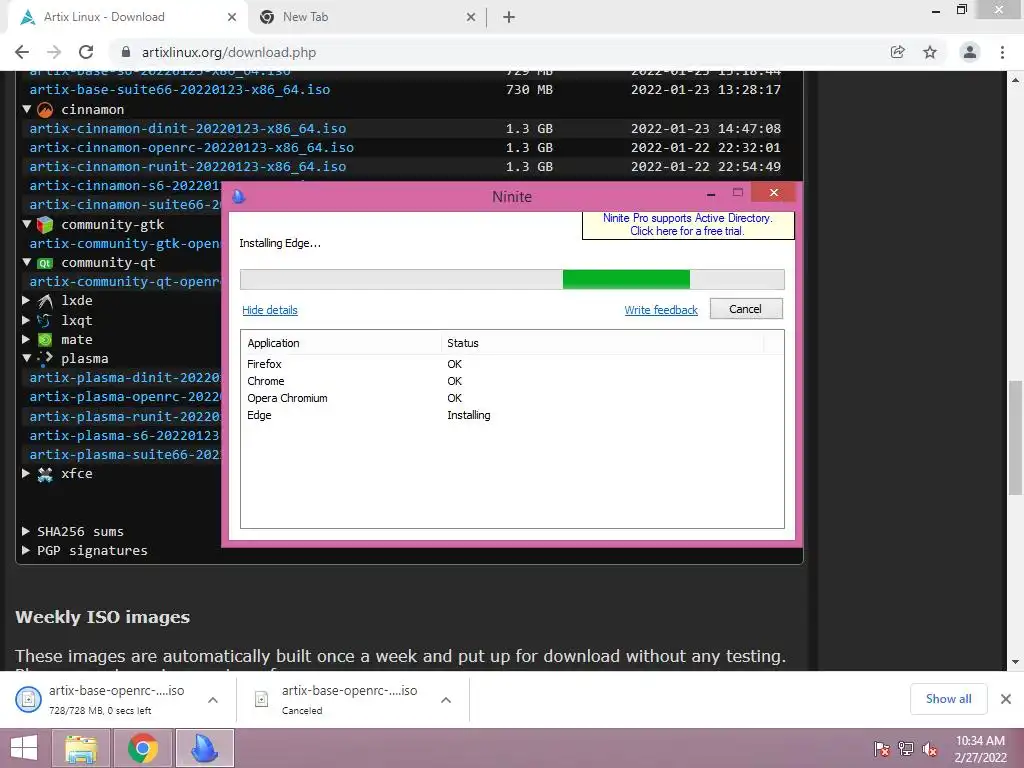The image size is (1024, 768).
Task: Click scrollbar down arrow on the page
Action: point(1016,662)
